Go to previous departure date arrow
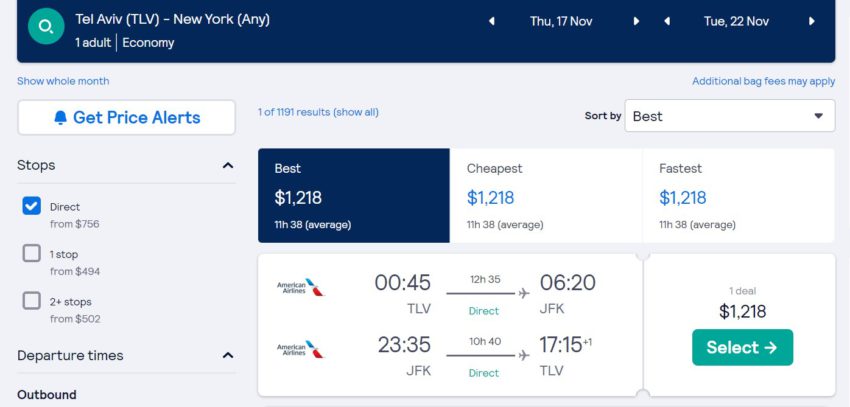850x407 pixels. tap(492, 22)
